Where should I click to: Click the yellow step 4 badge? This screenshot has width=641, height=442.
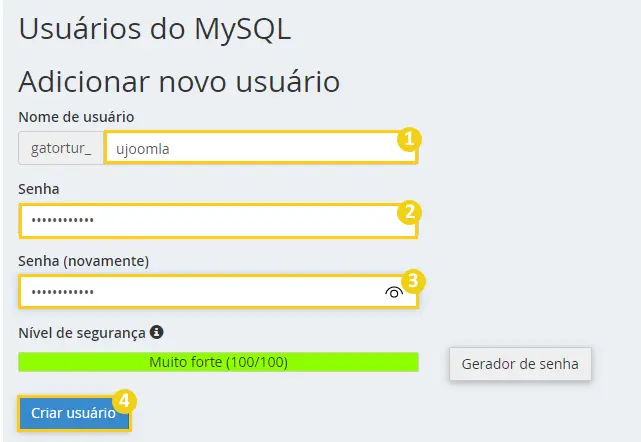124,401
